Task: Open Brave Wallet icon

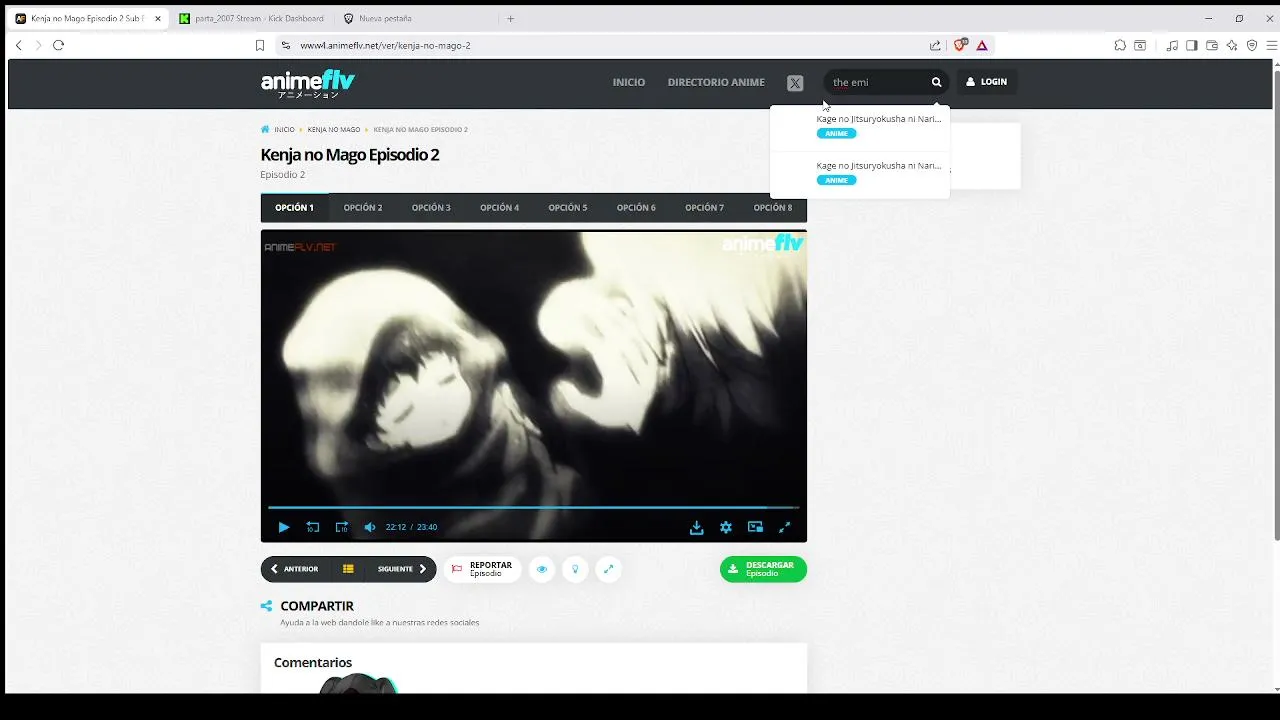Action: (x=1212, y=45)
